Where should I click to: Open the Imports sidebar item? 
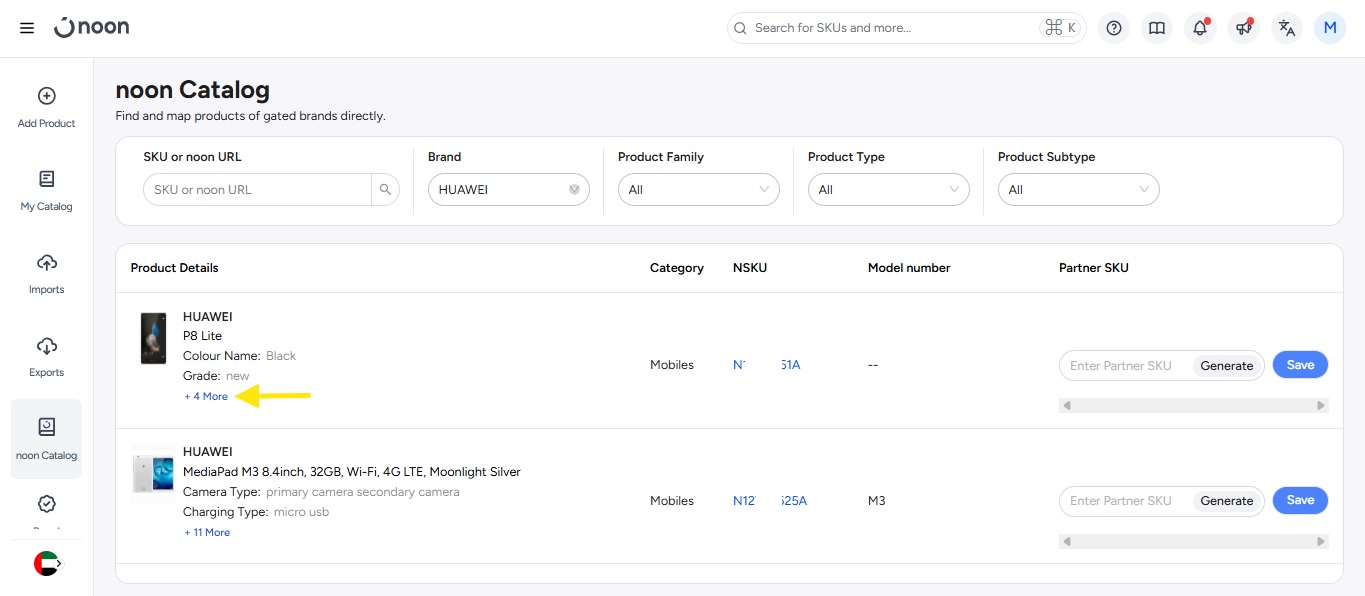point(47,274)
